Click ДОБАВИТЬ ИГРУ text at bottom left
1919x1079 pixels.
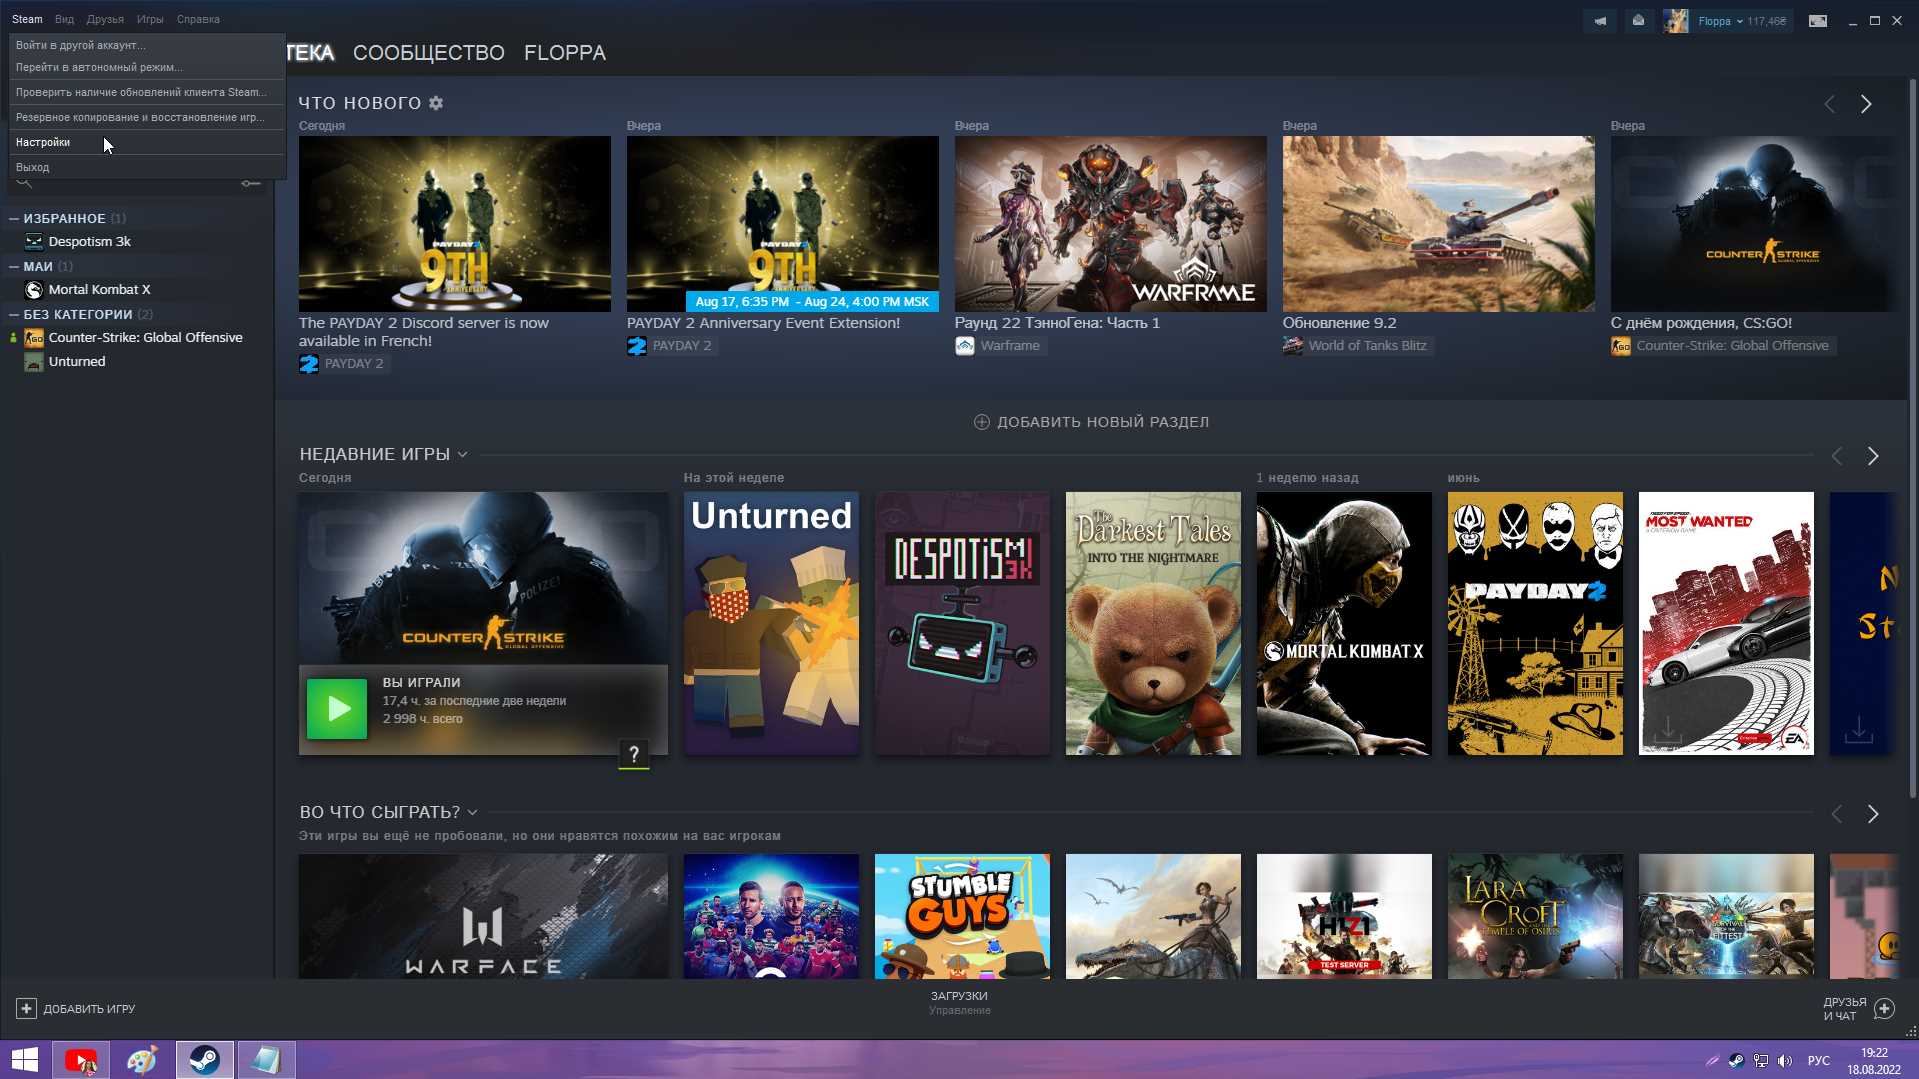(89, 1009)
